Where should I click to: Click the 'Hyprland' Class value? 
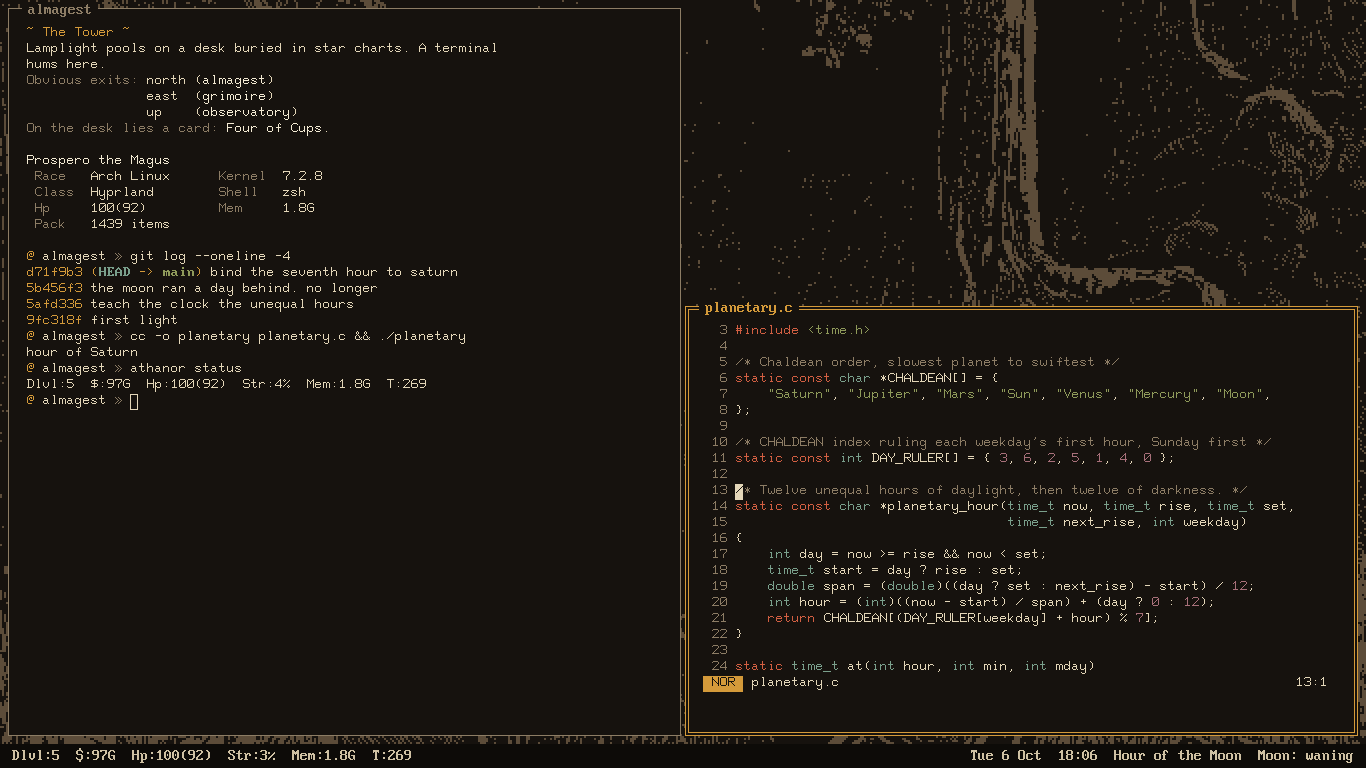click(122, 192)
